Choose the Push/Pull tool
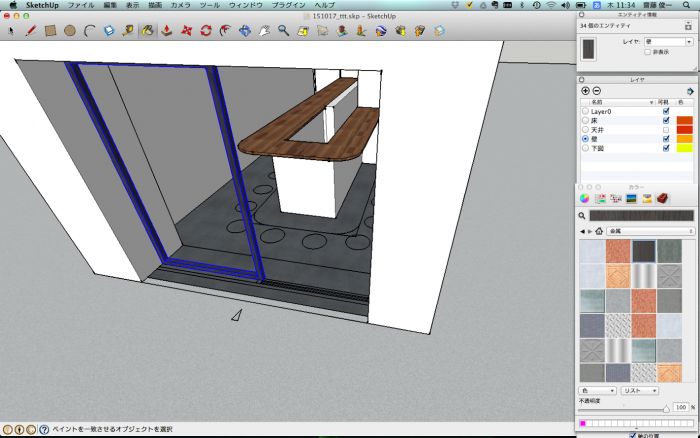Viewport: 700px width, 438px height. coord(167,31)
